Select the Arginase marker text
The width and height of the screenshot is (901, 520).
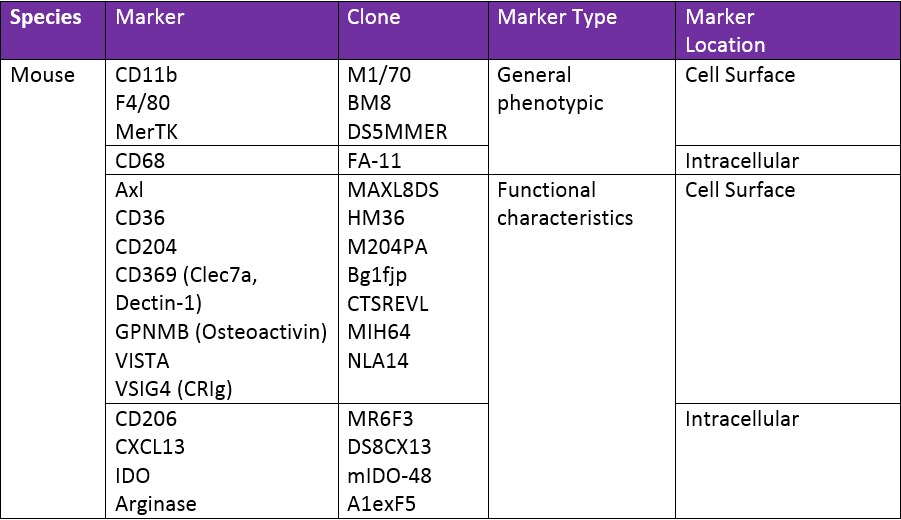[x=156, y=504]
